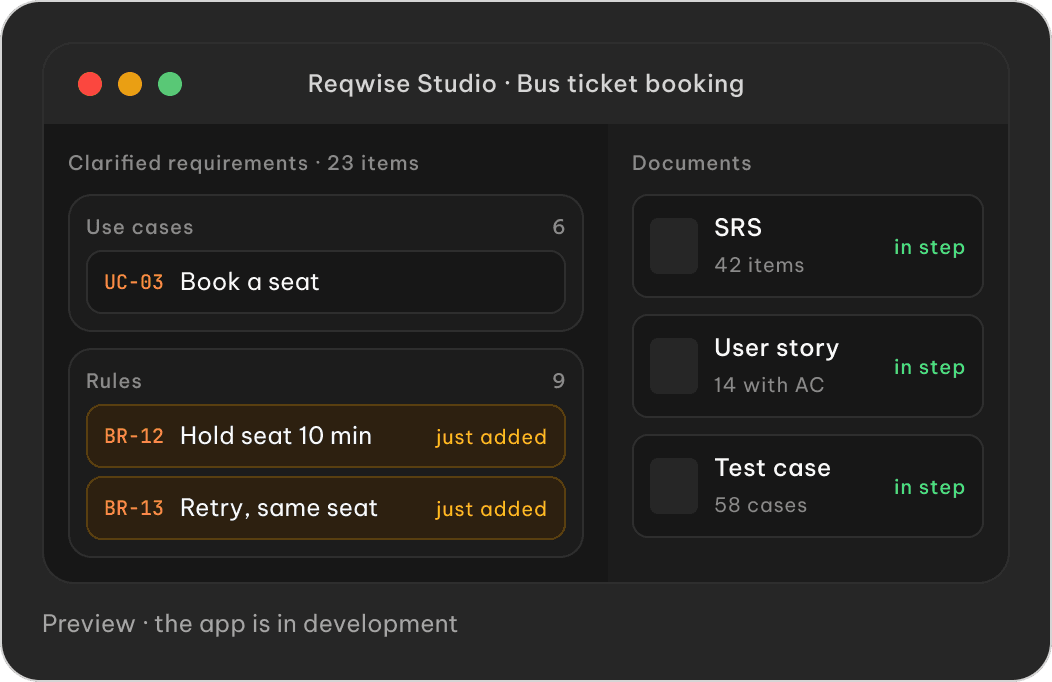Image resolution: width=1052 pixels, height=682 pixels.
Task: Click the green maximize window button
Action: pos(170,84)
